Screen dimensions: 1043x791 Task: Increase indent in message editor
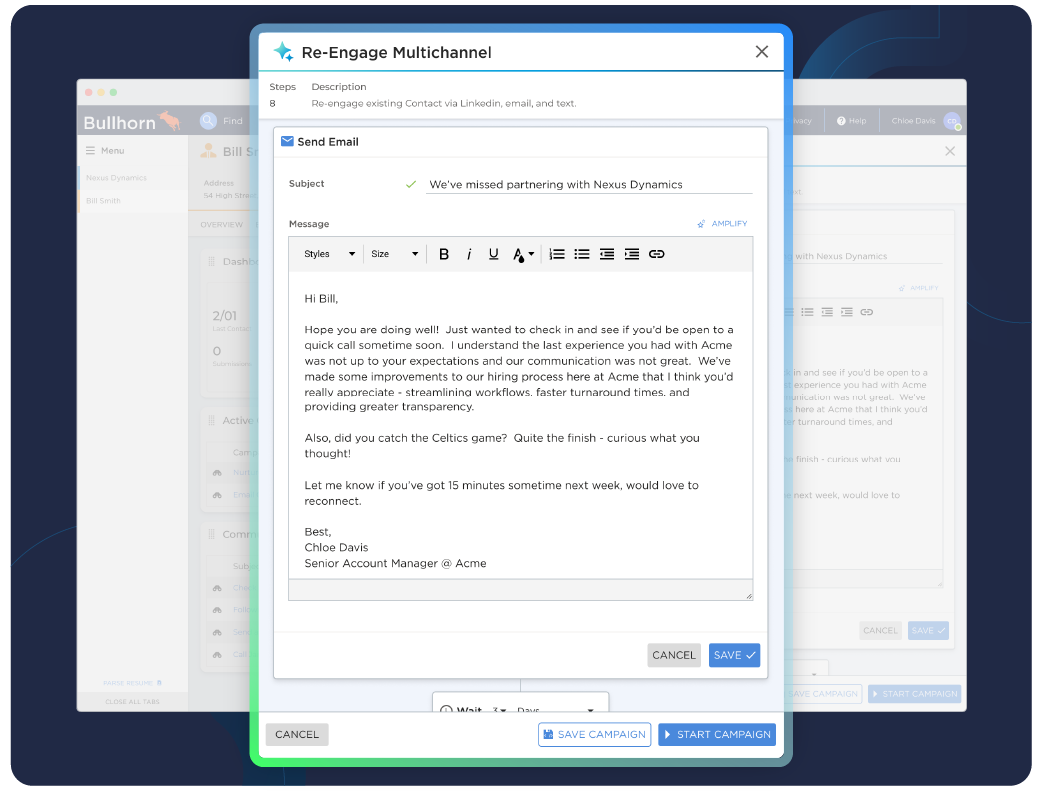(632, 254)
